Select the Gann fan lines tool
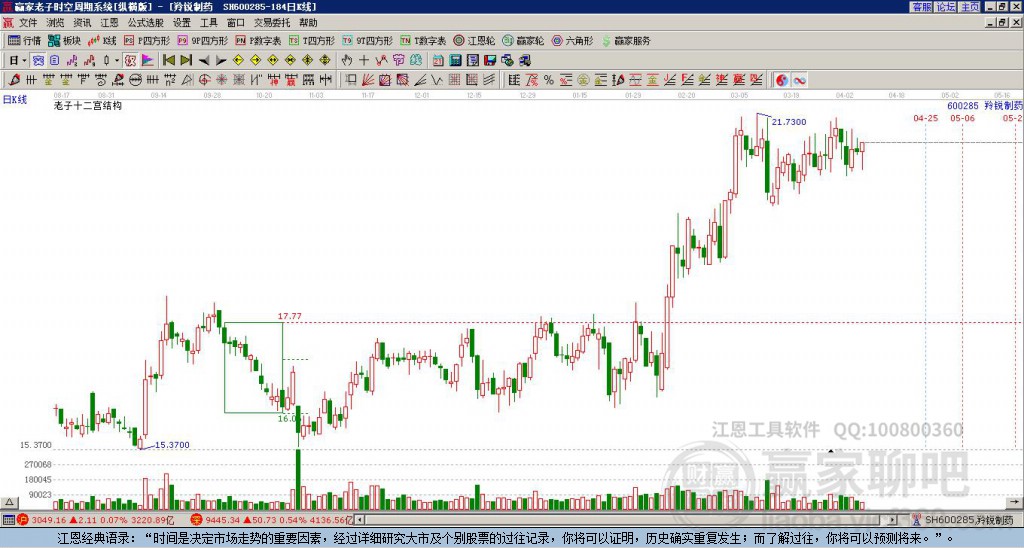The height and width of the screenshot is (548, 1024). (368, 80)
